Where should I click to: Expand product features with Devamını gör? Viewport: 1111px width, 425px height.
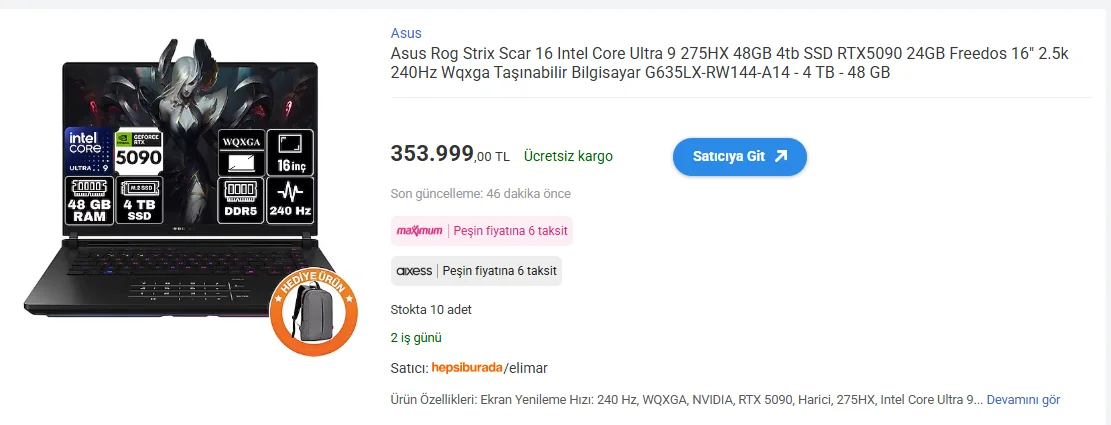pos(1023,400)
